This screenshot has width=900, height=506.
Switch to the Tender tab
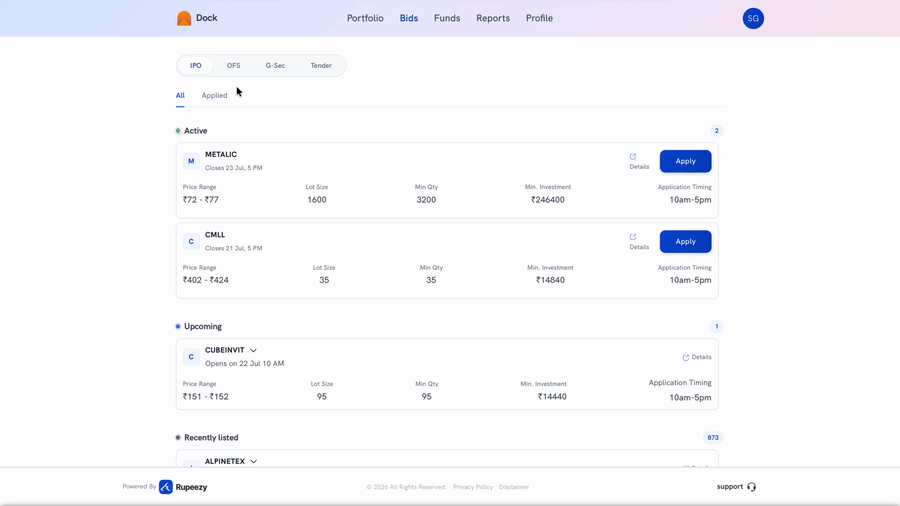[x=321, y=65]
